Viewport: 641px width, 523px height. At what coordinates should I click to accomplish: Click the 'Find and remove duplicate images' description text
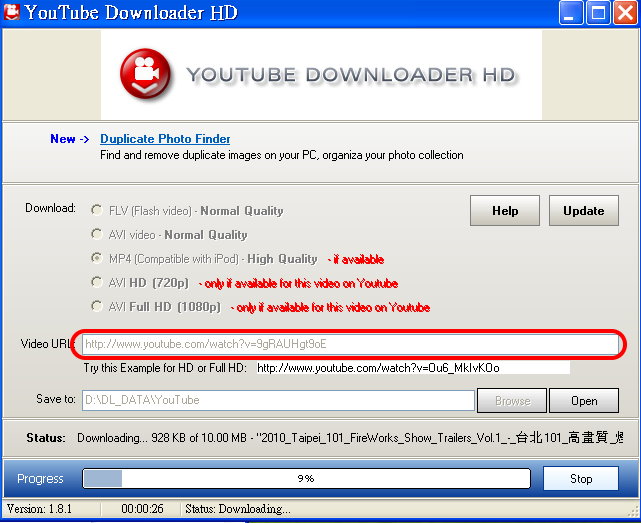282,155
